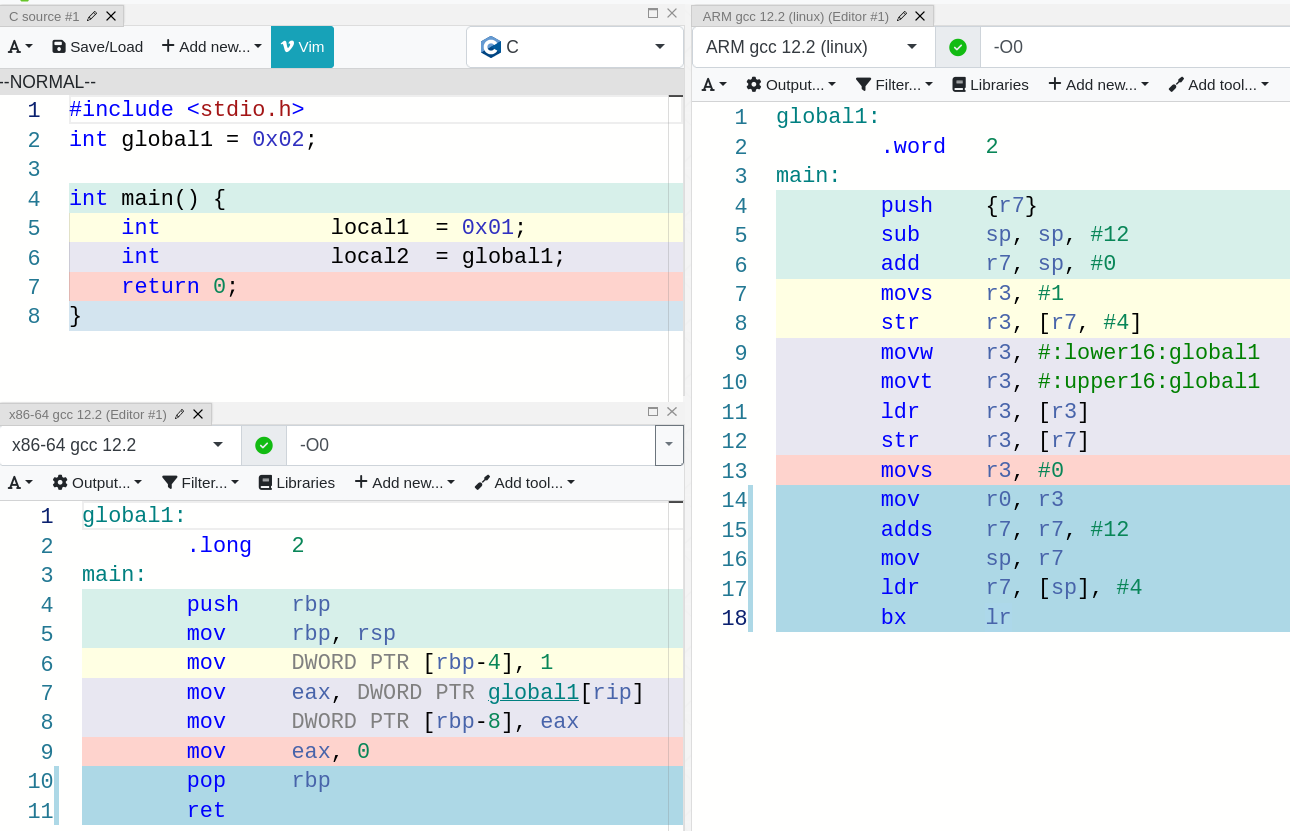Screen dimensions: 1290x831
Task: Maximize the C source editor pane
Action: pyautogui.click(x=653, y=13)
